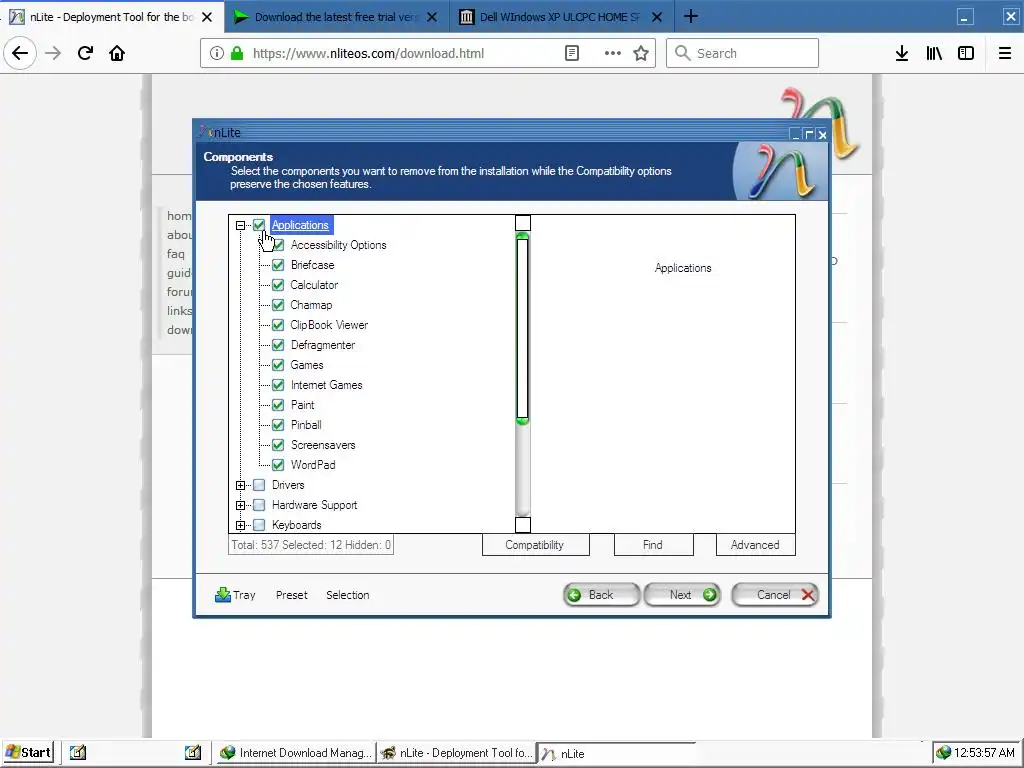
Task: Close the Dell Windows XP ULCPC tab
Action: coord(657,17)
